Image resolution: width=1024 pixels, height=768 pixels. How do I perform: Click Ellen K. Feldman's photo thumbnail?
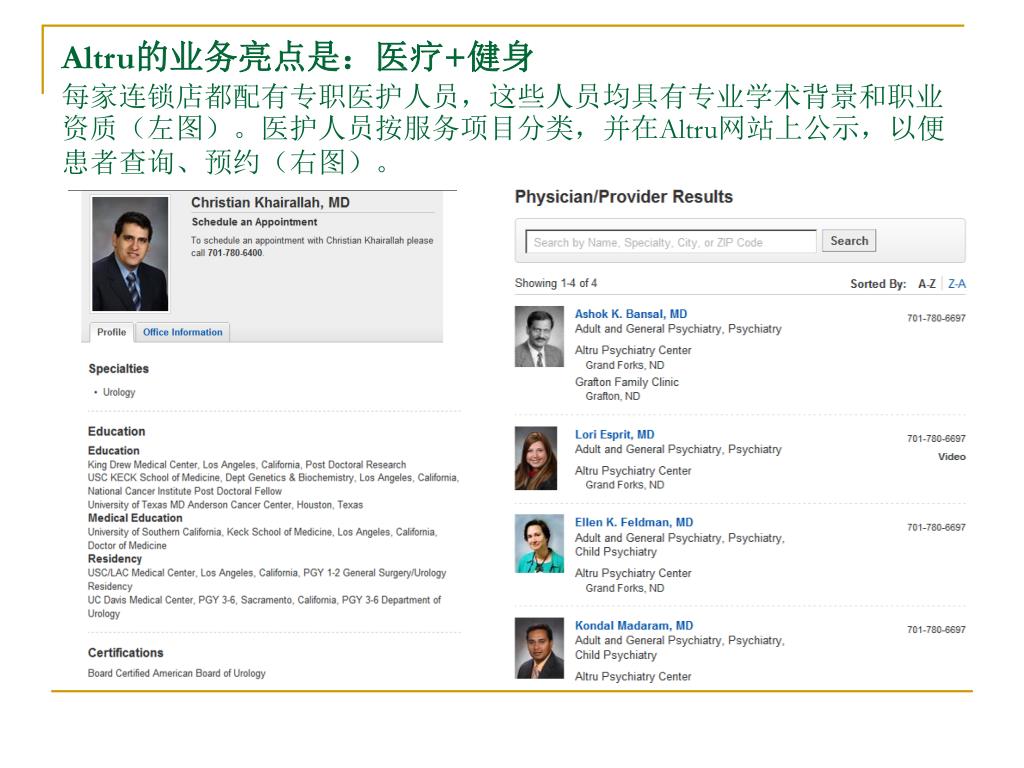click(539, 543)
